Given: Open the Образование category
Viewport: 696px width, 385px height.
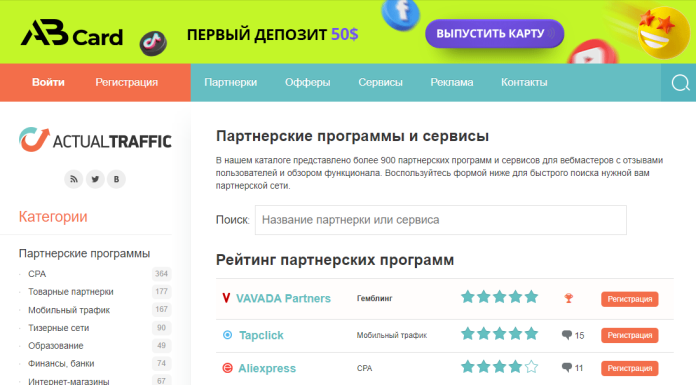Looking at the screenshot, I should coord(55,345).
